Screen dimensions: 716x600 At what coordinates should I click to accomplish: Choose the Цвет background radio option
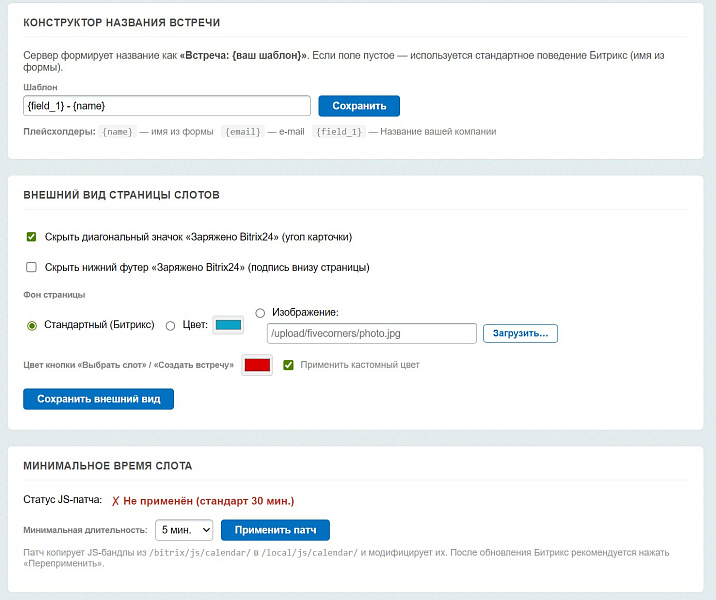coord(170,325)
